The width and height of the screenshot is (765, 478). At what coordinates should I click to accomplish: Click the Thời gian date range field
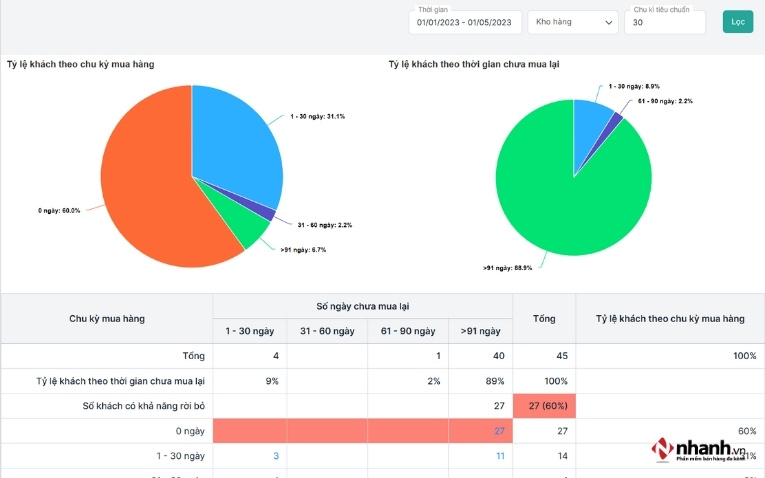tap(465, 22)
